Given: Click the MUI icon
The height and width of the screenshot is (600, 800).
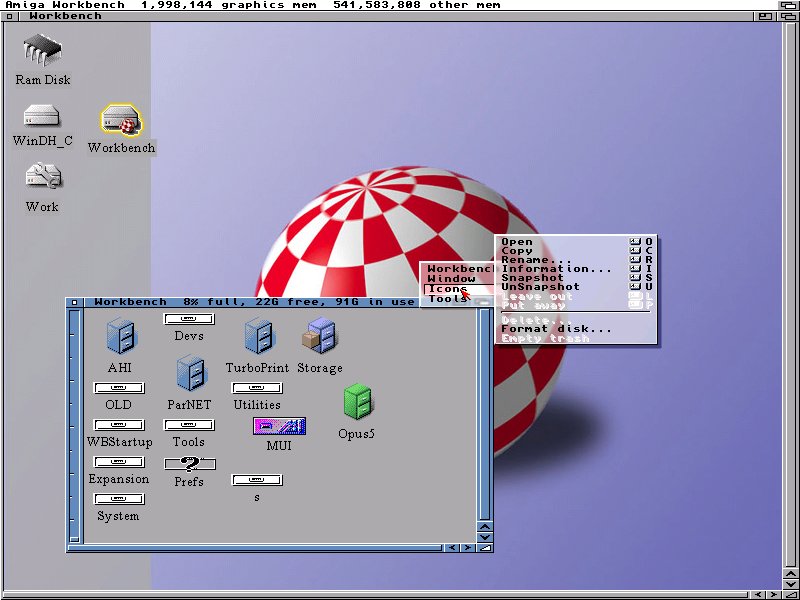Looking at the screenshot, I should tap(280, 427).
